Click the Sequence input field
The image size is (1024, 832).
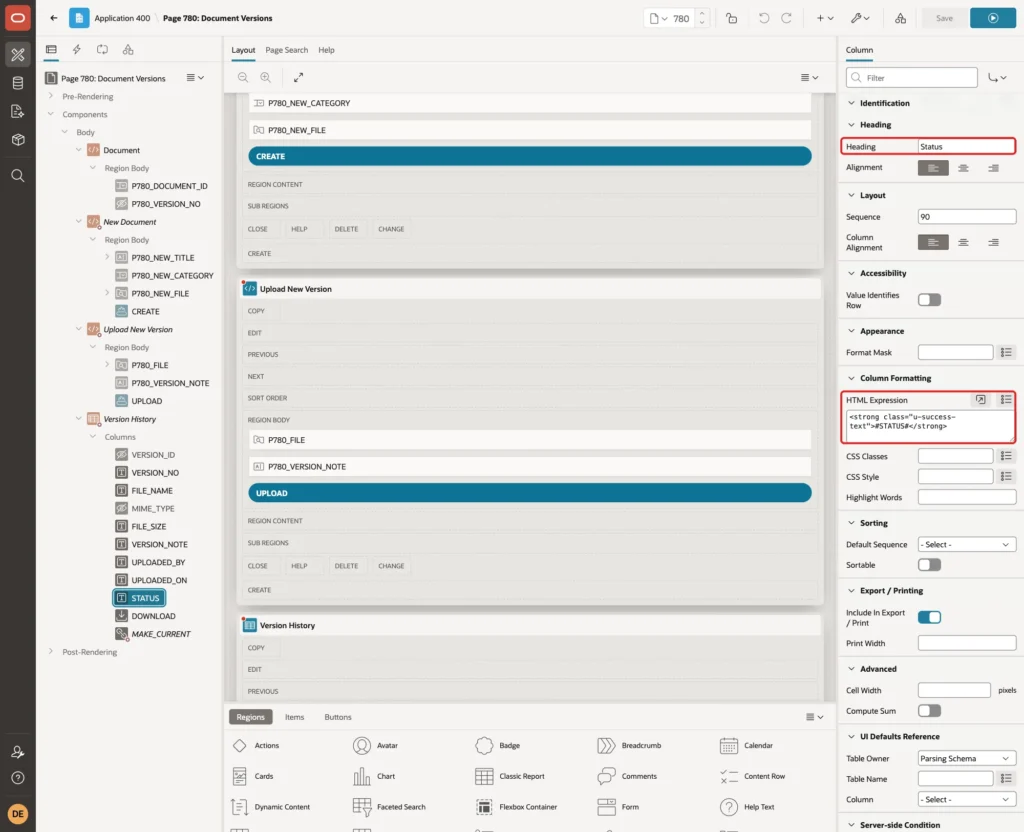(967, 217)
